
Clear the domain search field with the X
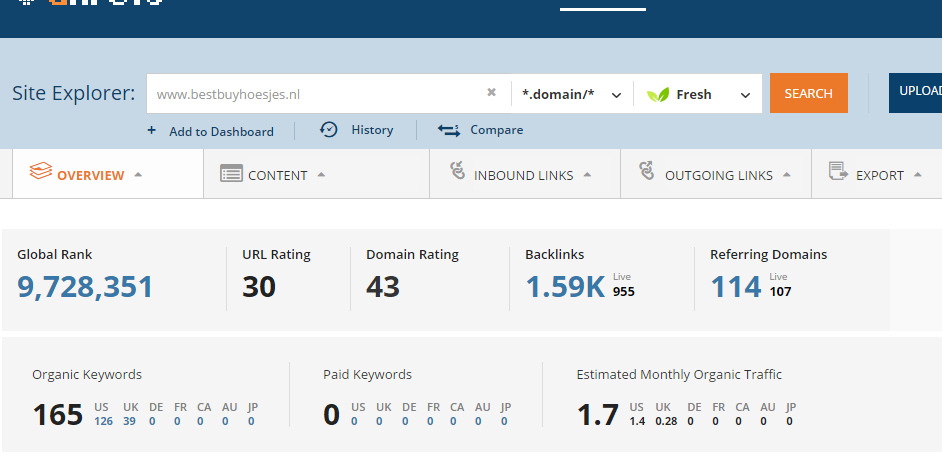(491, 92)
